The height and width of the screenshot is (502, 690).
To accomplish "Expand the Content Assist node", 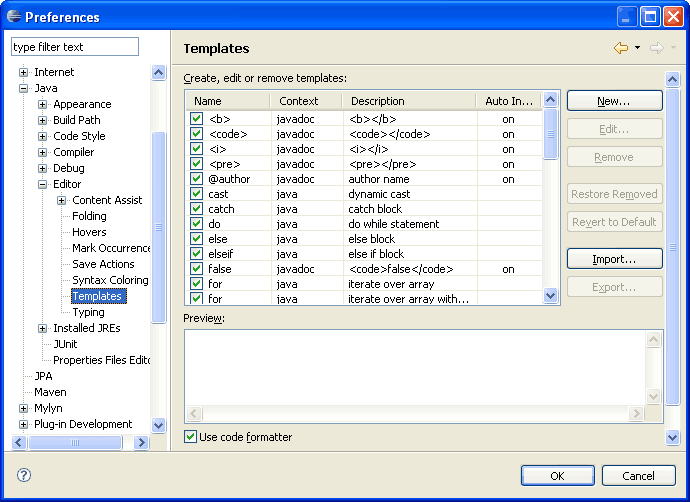I will click(x=62, y=201).
